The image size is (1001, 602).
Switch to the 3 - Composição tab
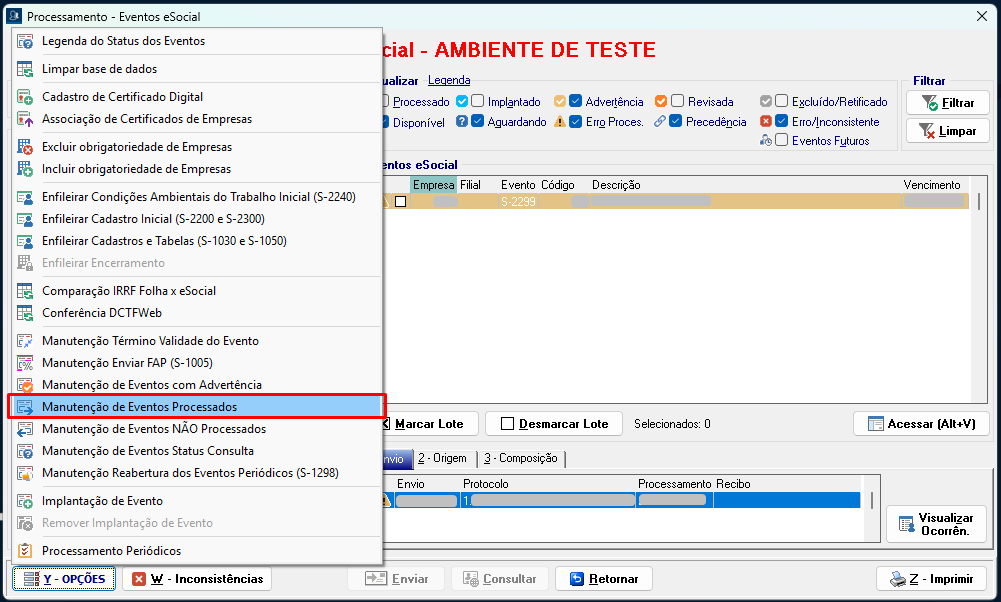(x=520, y=458)
